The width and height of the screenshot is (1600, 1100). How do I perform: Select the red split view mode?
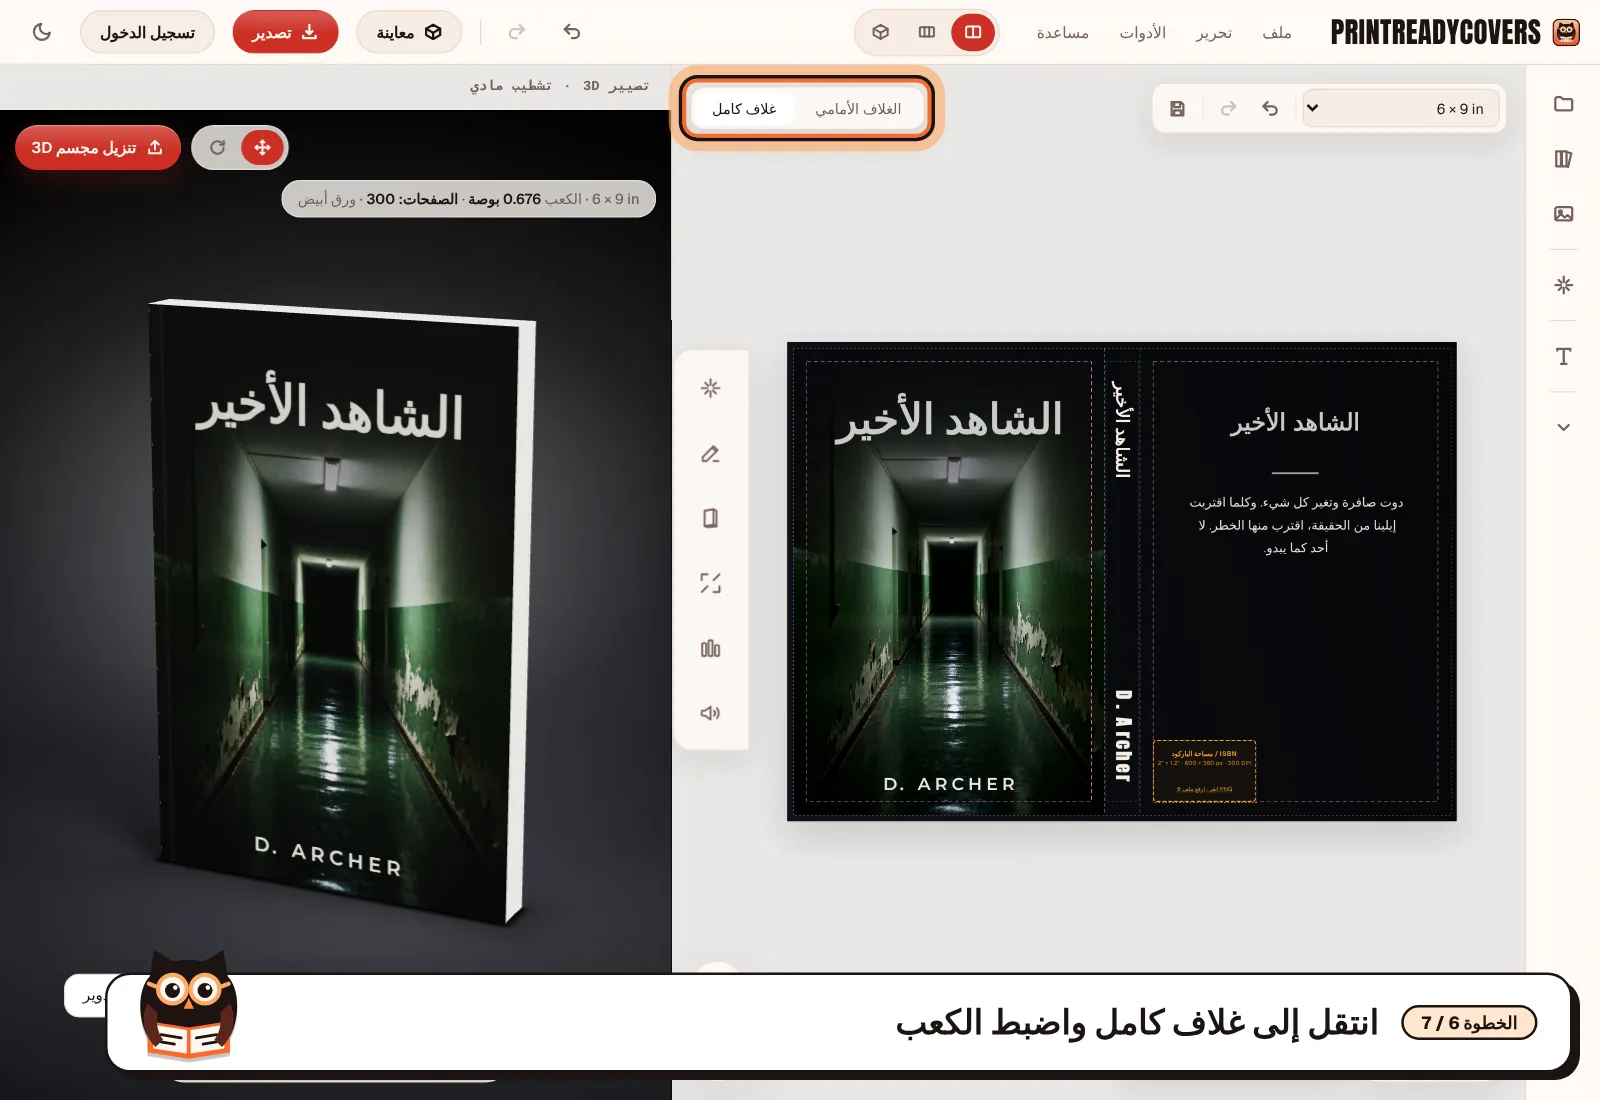click(x=973, y=32)
